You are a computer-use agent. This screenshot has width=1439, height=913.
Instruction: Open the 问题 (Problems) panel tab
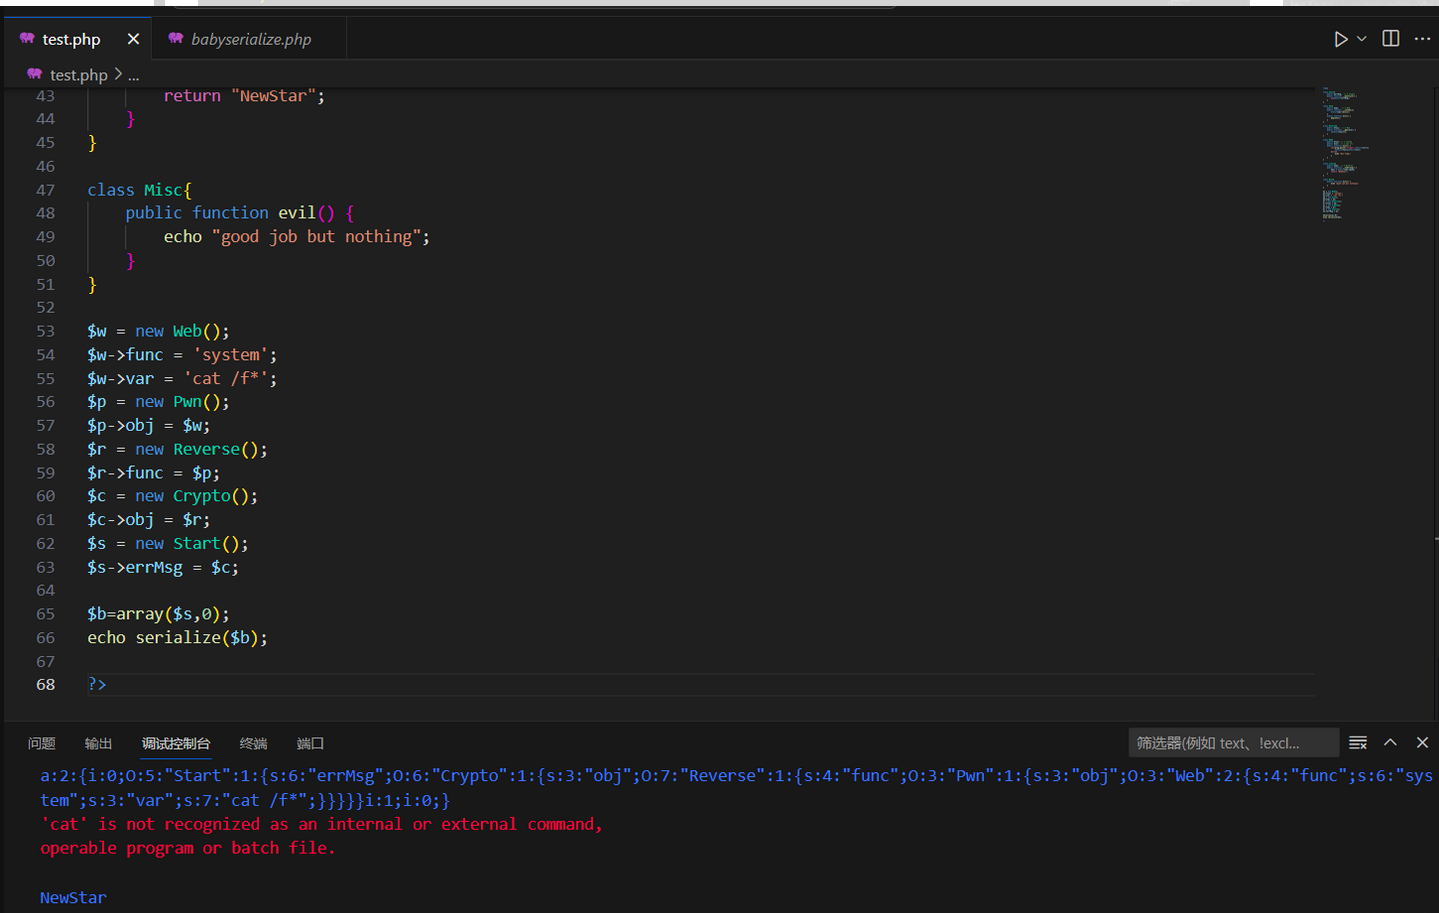pos(42,743)
